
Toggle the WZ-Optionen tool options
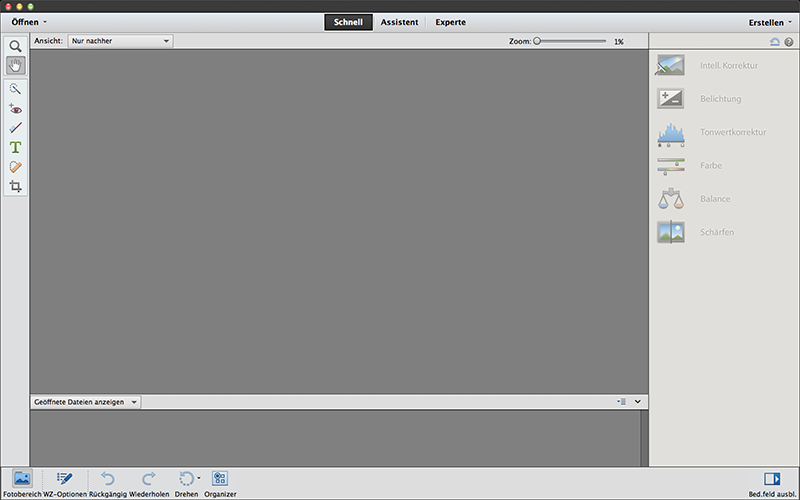pos(65,483)
